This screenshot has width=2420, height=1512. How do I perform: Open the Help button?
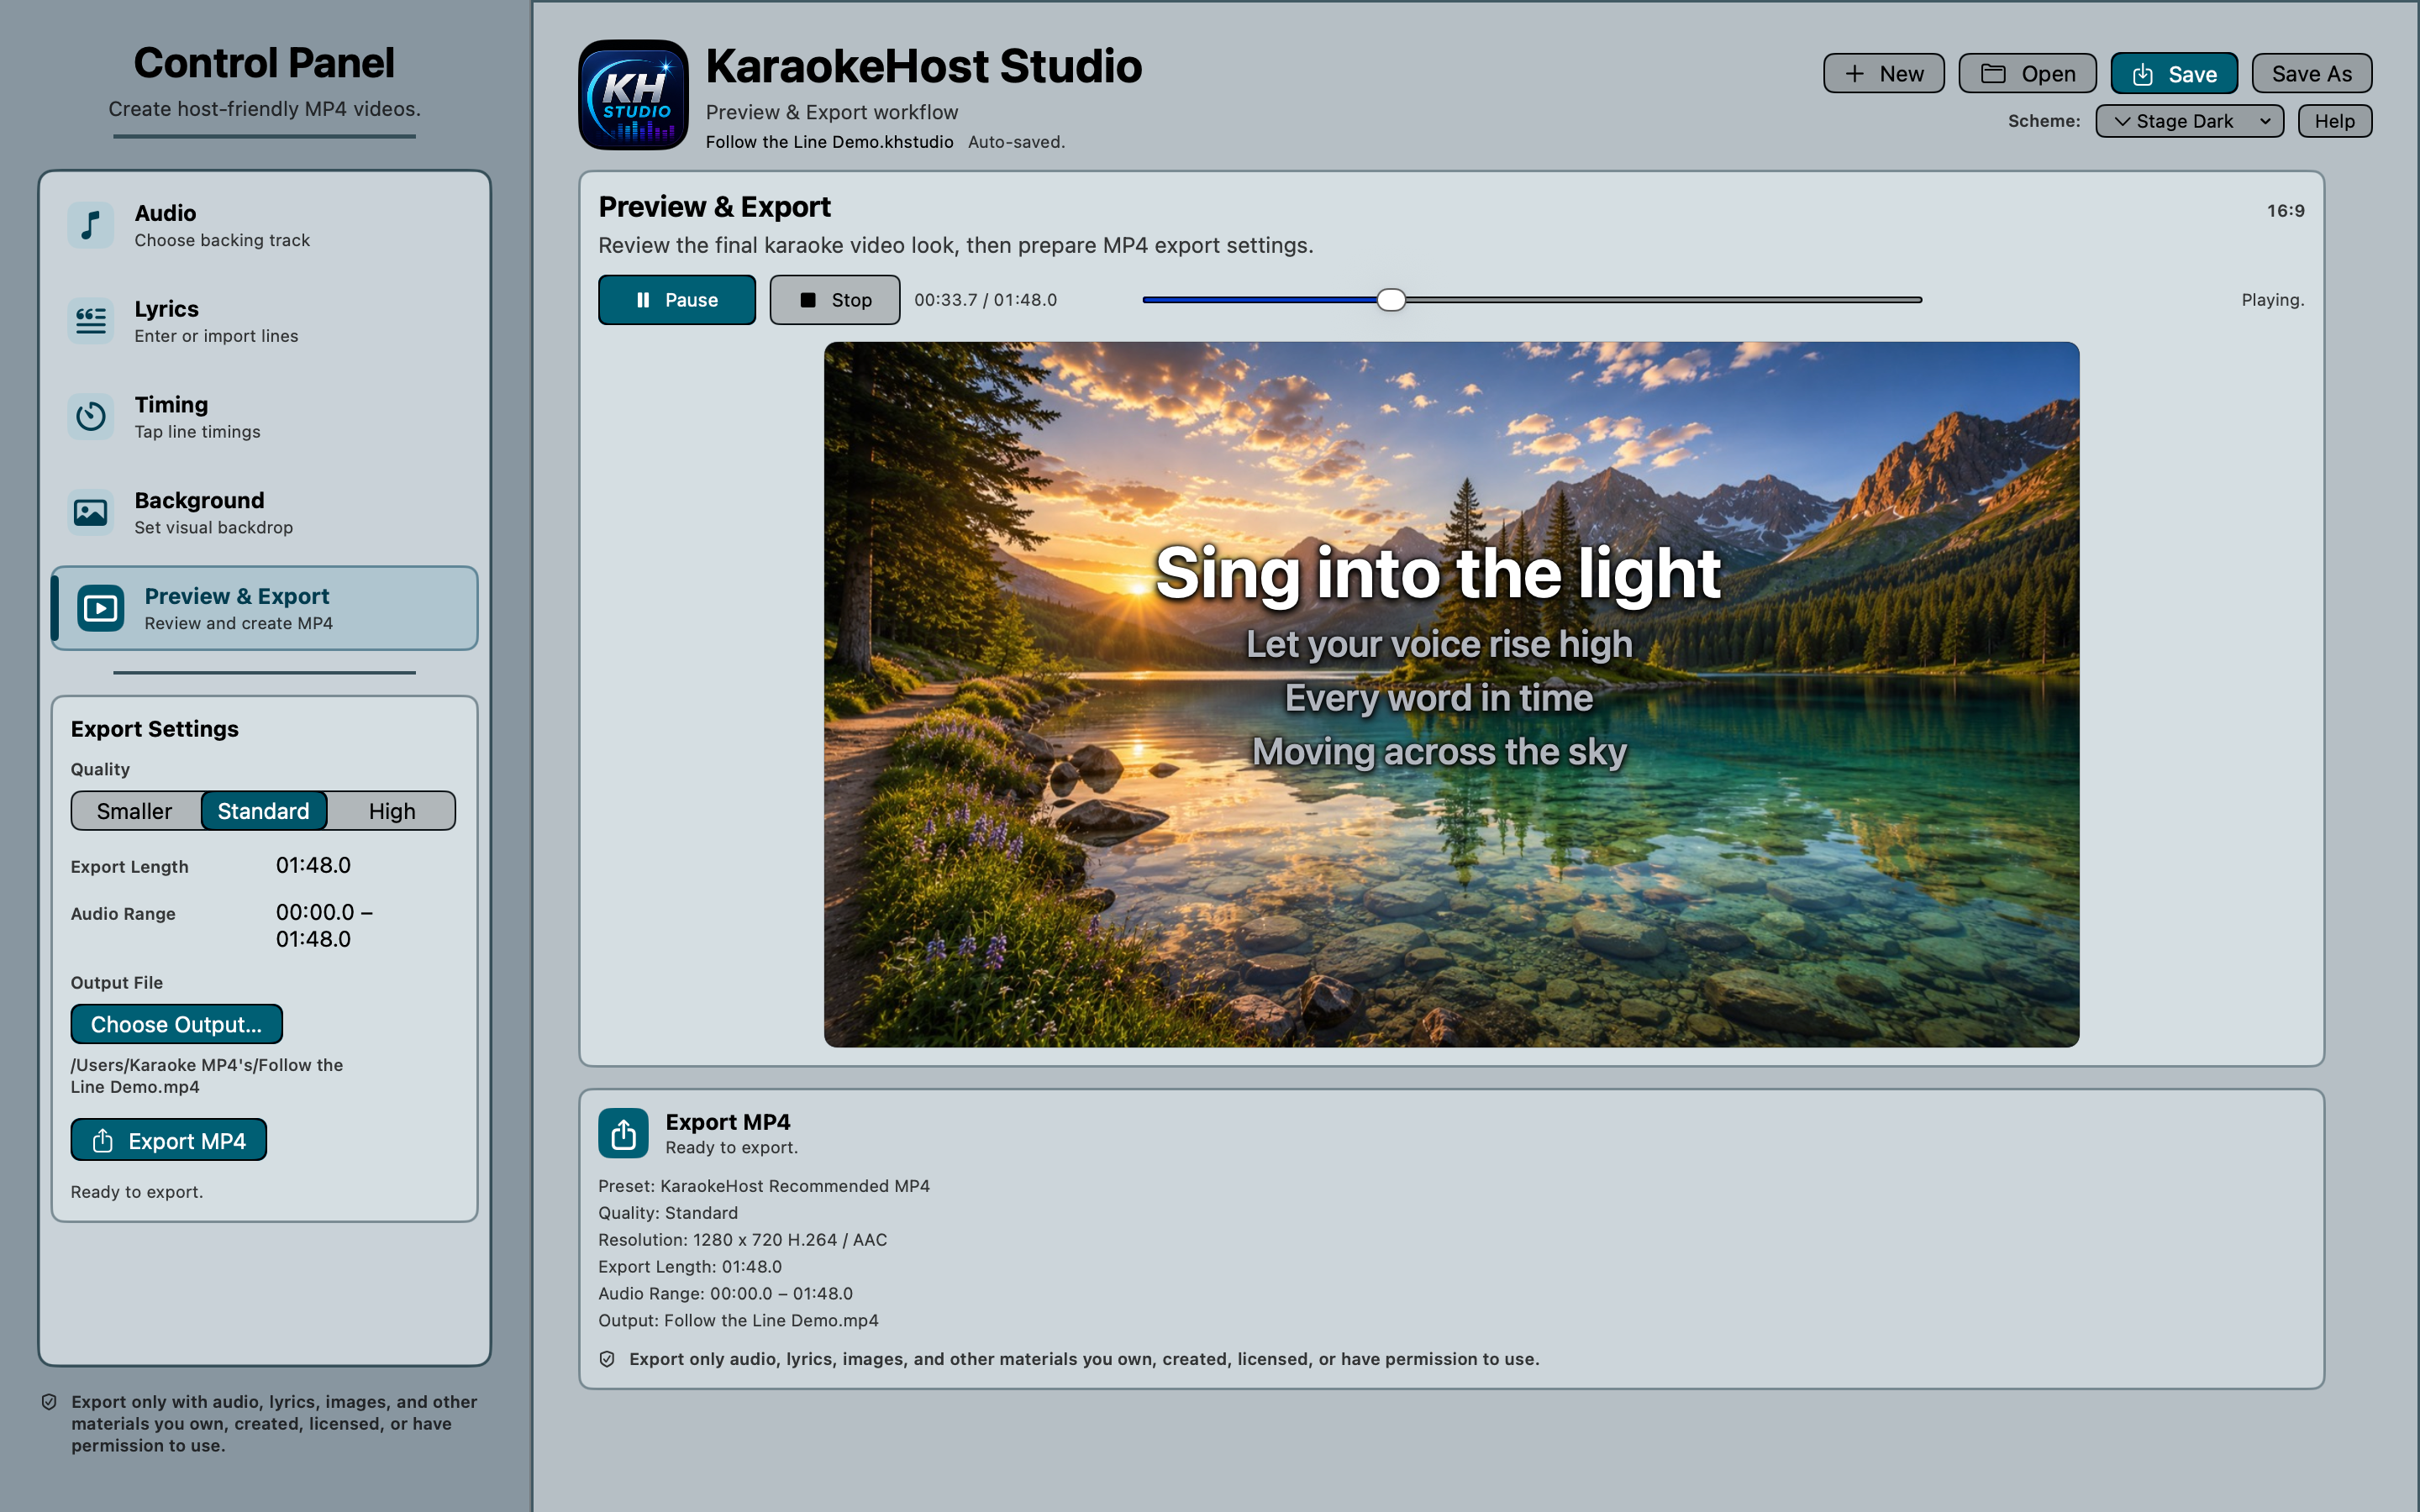2334,121
